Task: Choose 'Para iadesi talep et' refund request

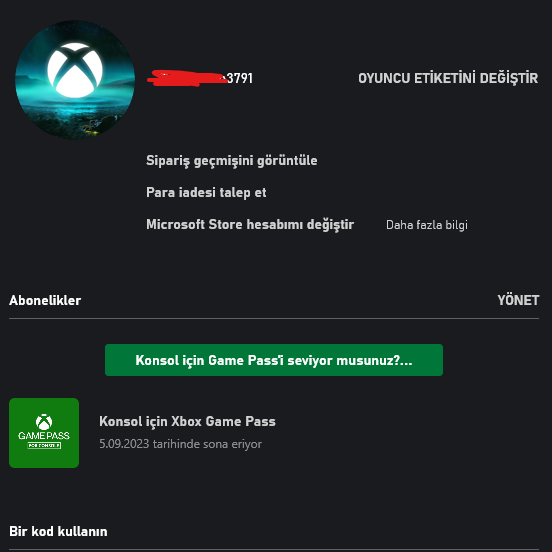Action: (206, 193)
